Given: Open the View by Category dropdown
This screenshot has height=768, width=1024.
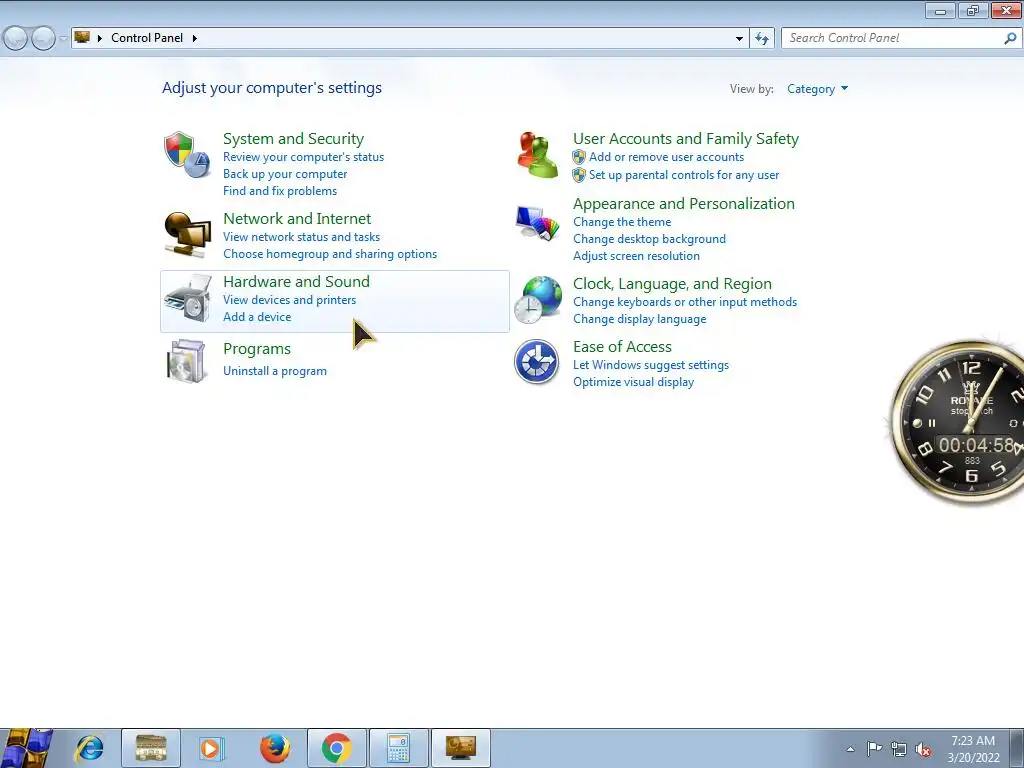Looking at the screenshot, I should pyautogui.click(x=817, y=89).
